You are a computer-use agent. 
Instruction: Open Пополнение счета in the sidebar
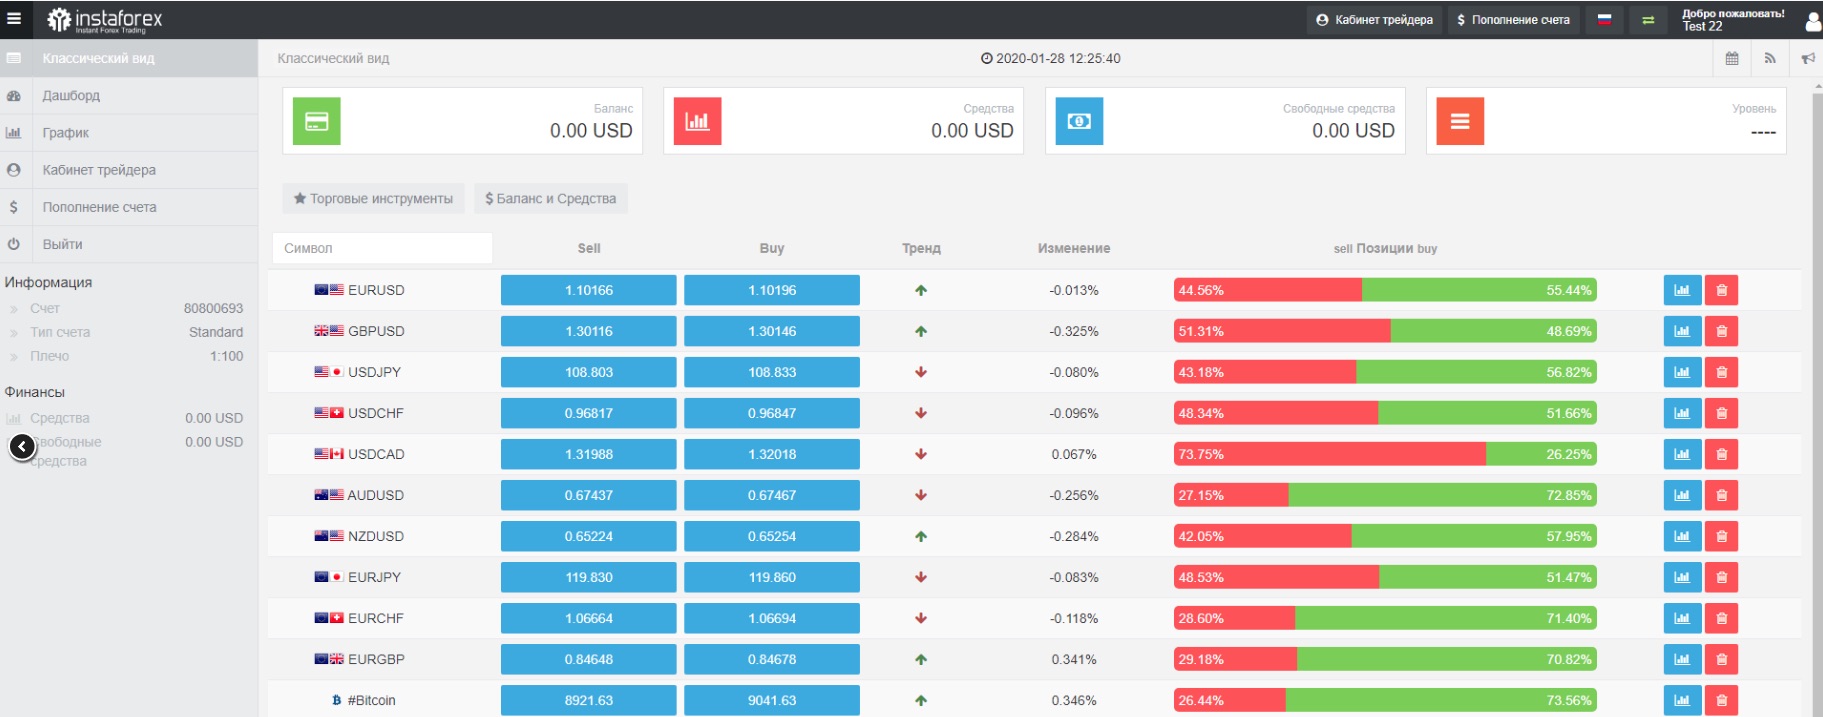pyautogui.click(x=129, y=207)
